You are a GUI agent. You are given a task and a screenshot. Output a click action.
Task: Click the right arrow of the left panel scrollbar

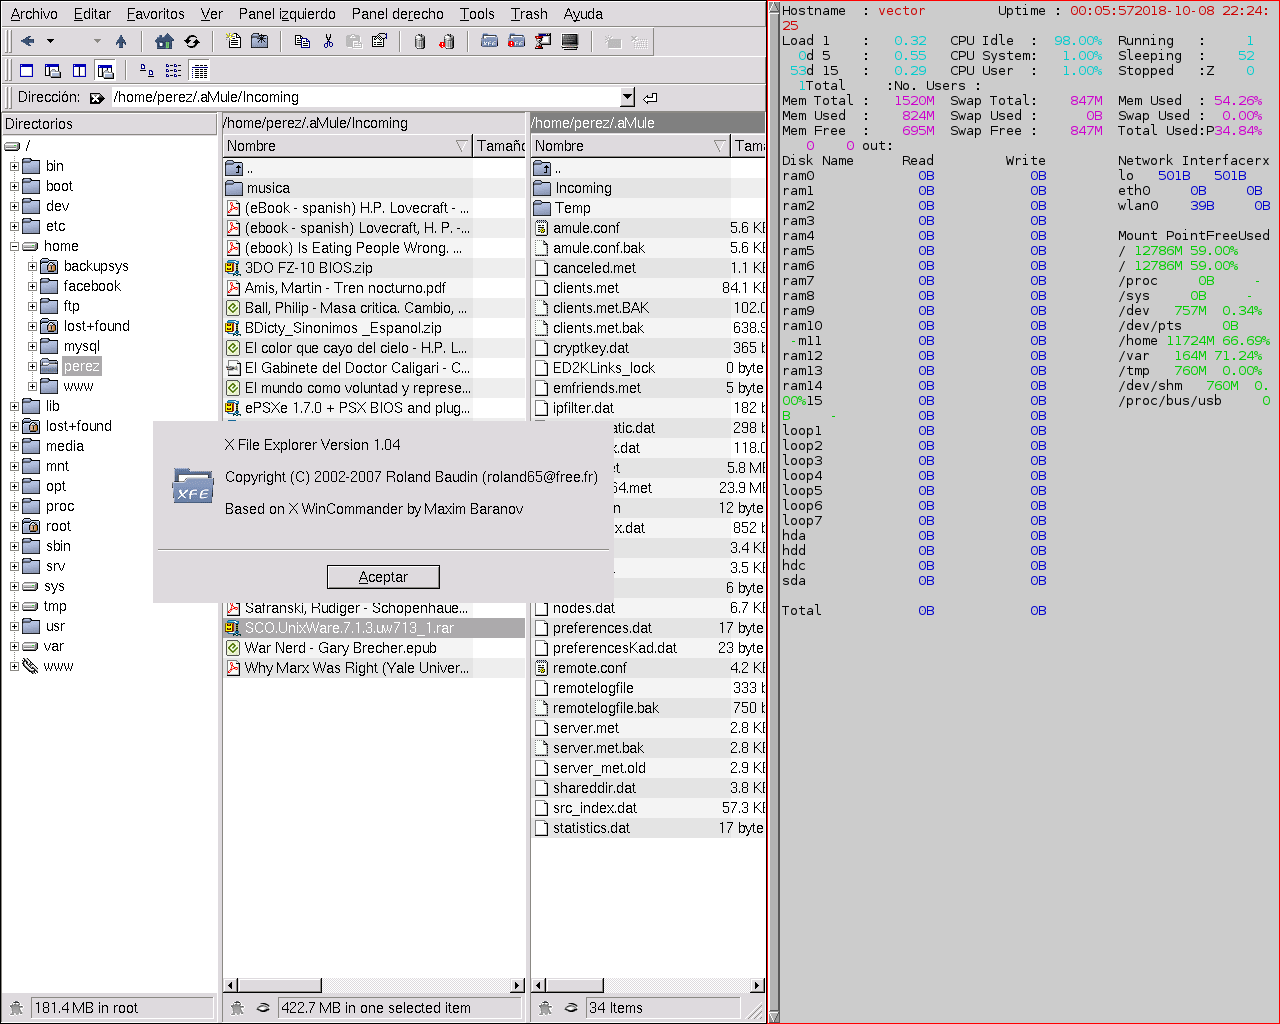[x=517, y=985]
